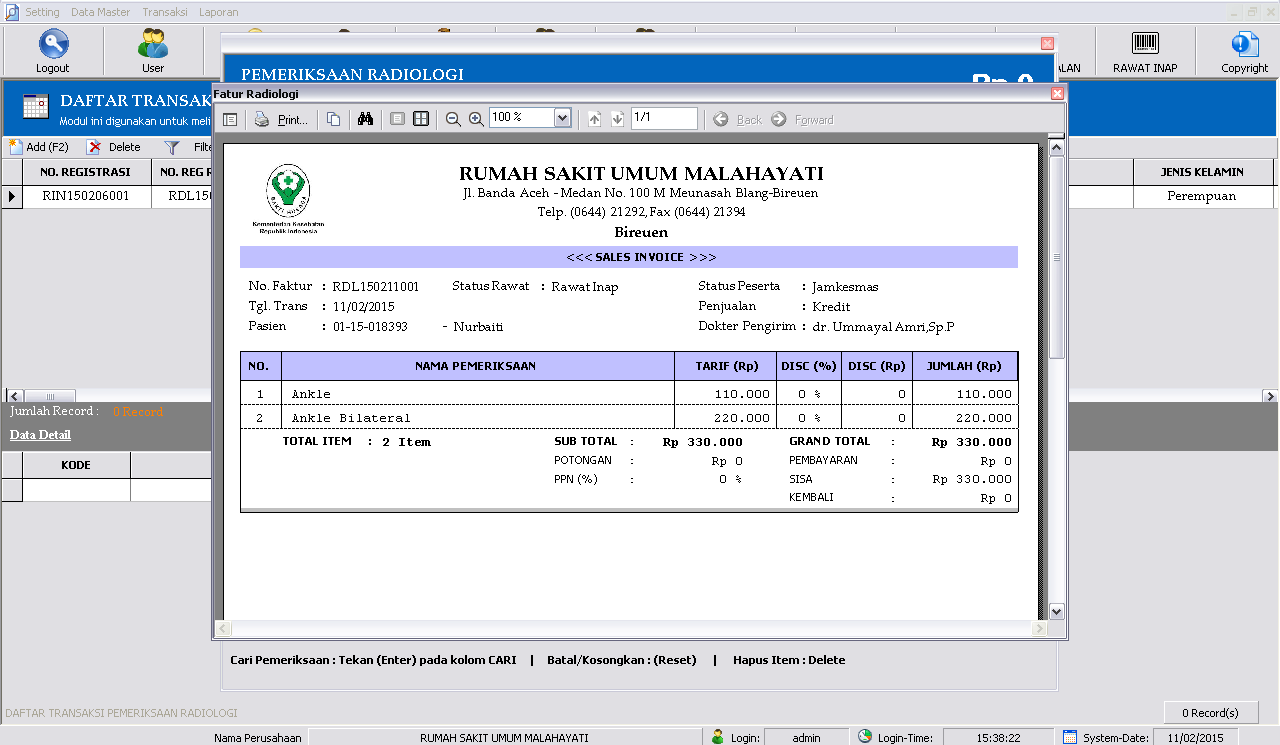Select cell RIN150206001
This screenshot has height=745, width=1280.
85,196
